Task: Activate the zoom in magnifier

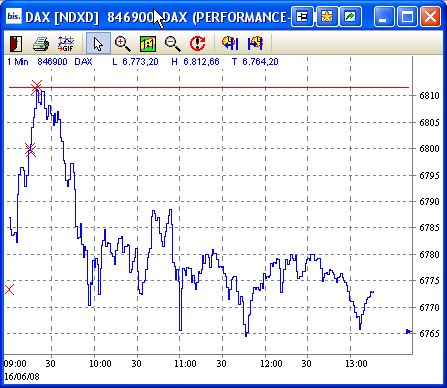Action: [x=122, y=44]
